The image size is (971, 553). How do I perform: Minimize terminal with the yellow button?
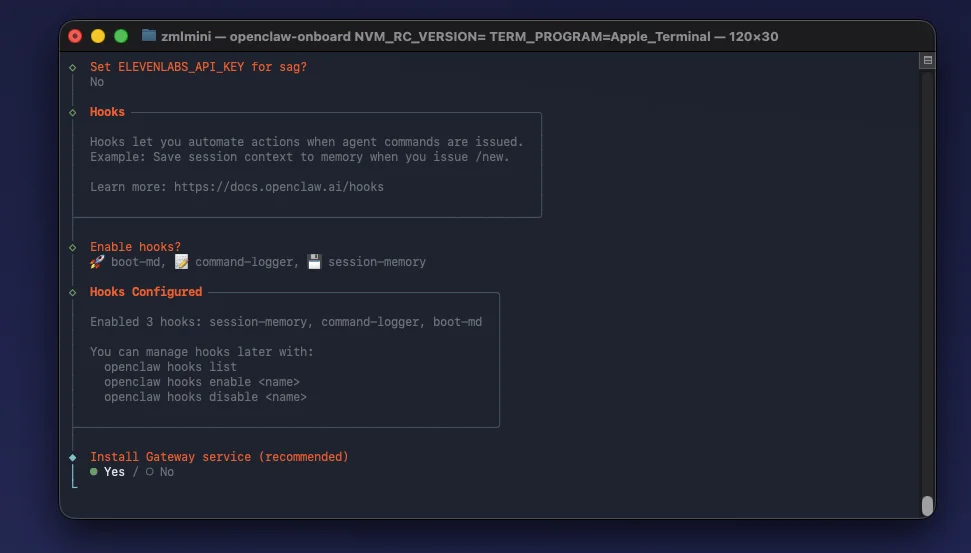click(x=98, y=36)
